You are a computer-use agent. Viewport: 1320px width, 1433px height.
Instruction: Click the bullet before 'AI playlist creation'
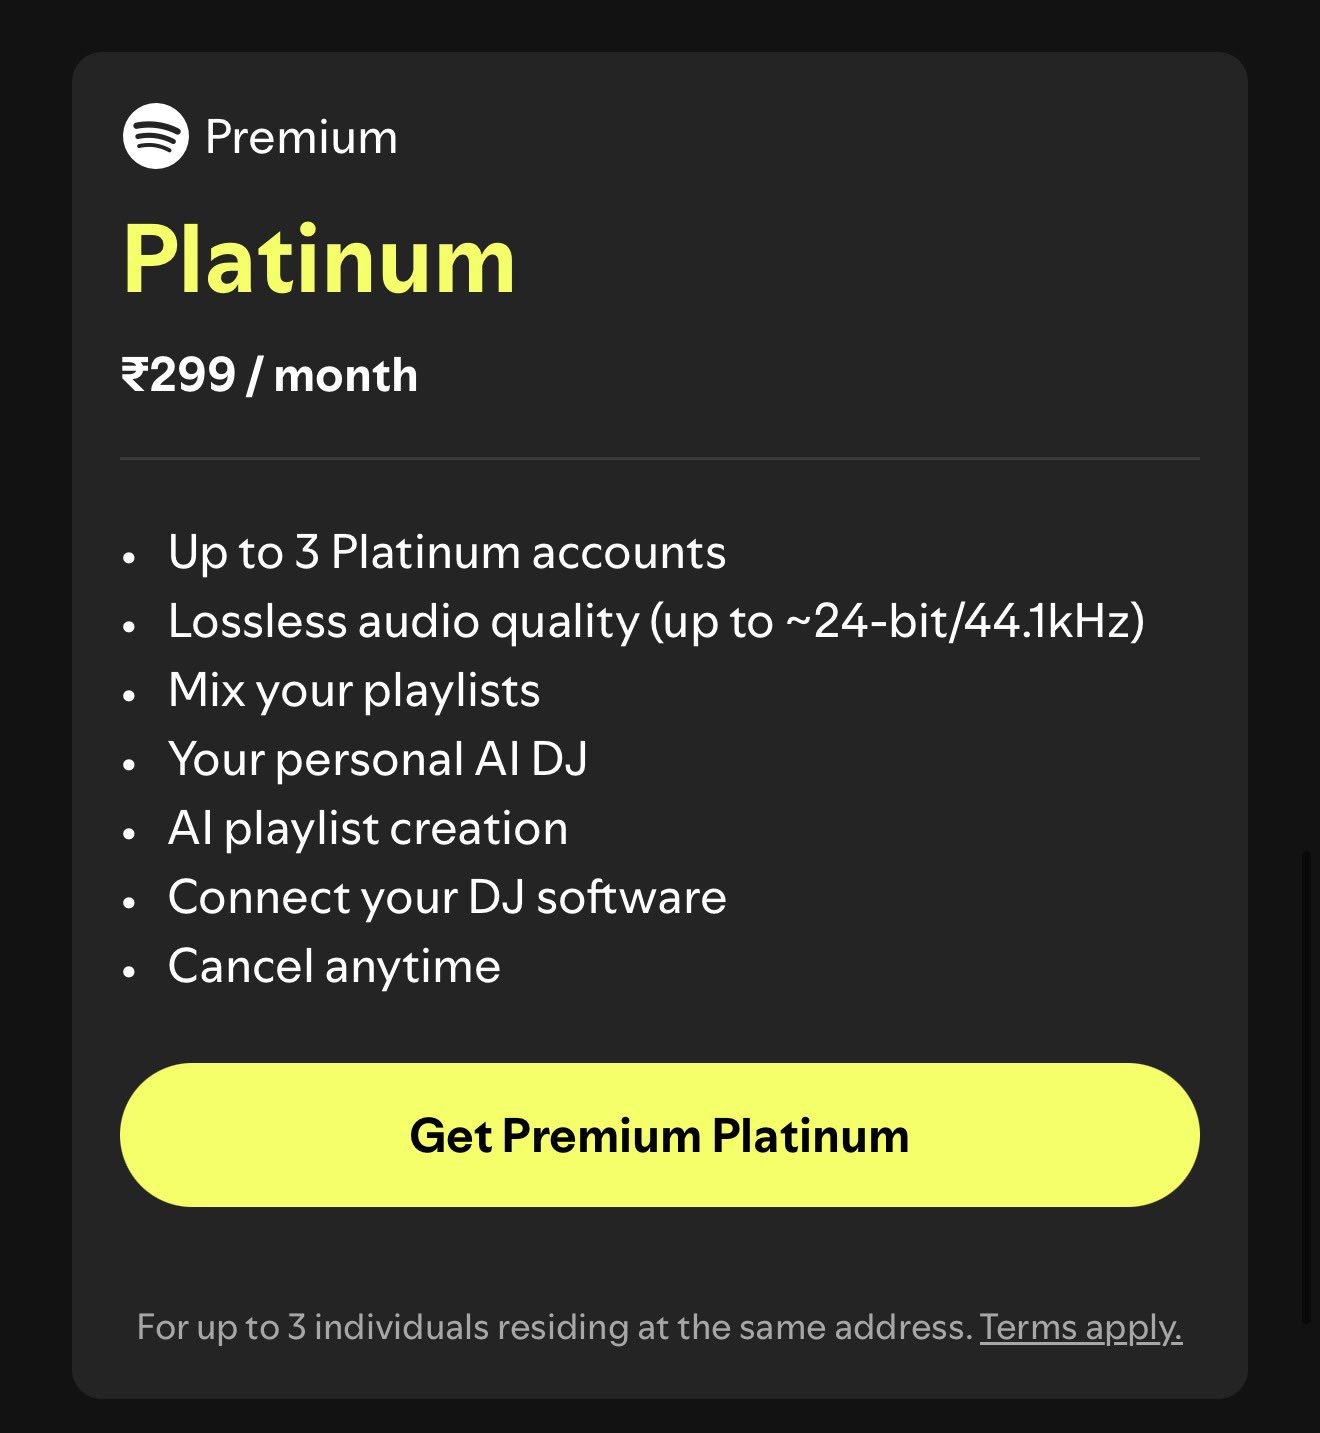click(129, 832)
